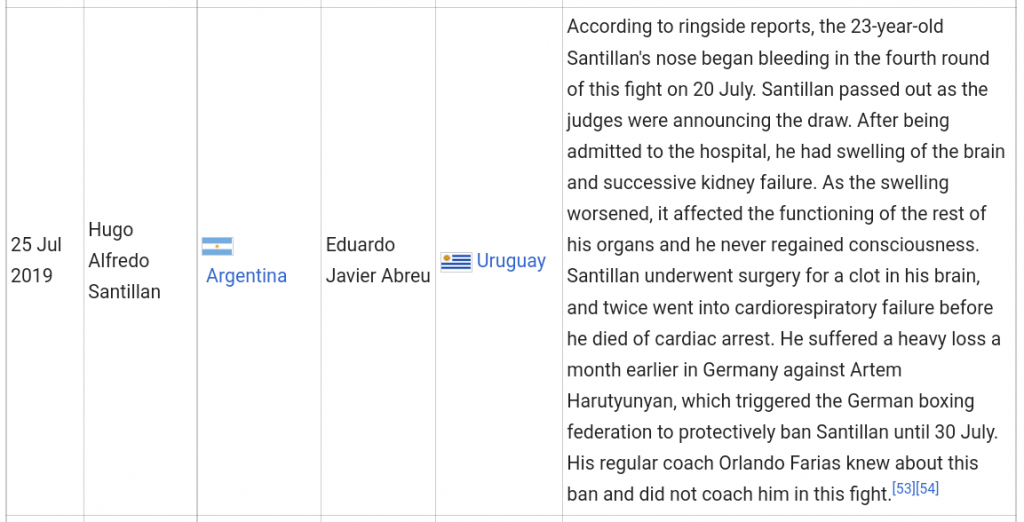The image size is (1024, 522).
Task: Open citation reference [54]
Action: coord(927,488)
